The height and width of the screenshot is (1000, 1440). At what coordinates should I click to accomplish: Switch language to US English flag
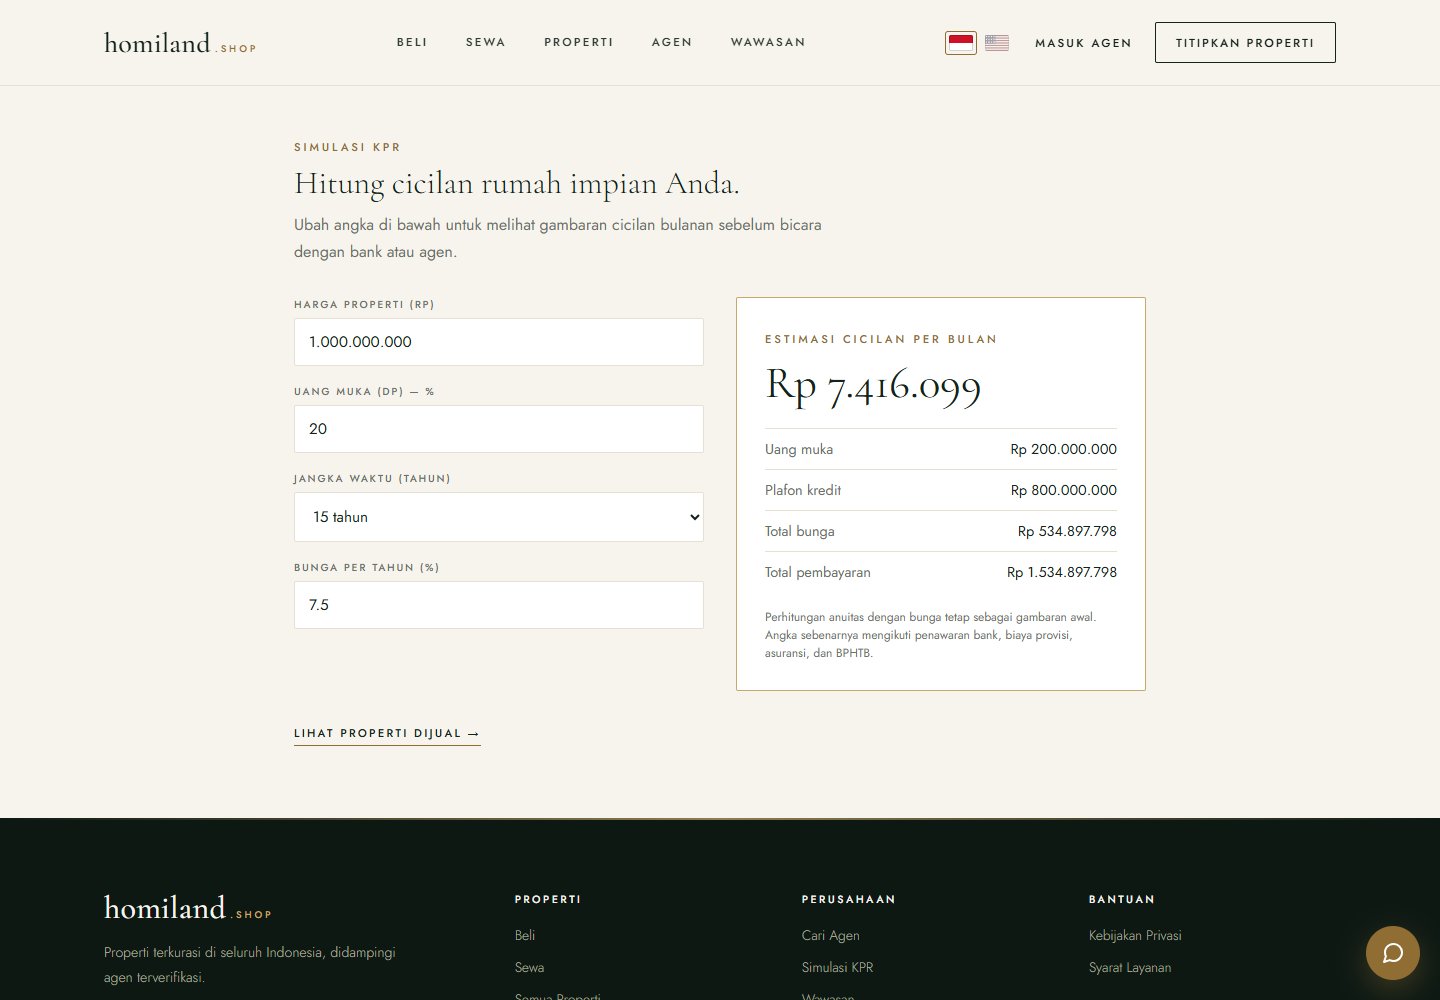pyautogui.click(x=997, y=43)
